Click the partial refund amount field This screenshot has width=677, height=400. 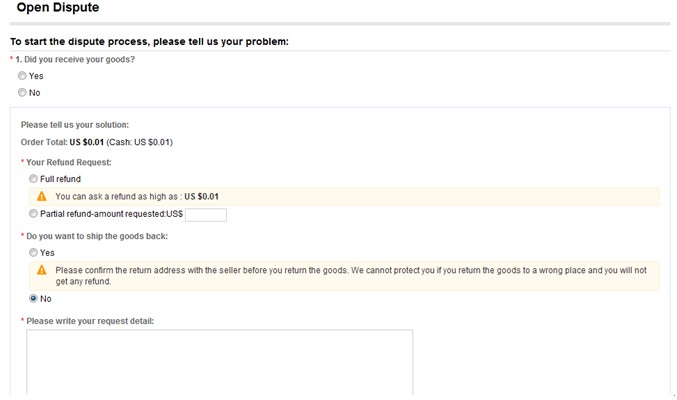point(206,215)
